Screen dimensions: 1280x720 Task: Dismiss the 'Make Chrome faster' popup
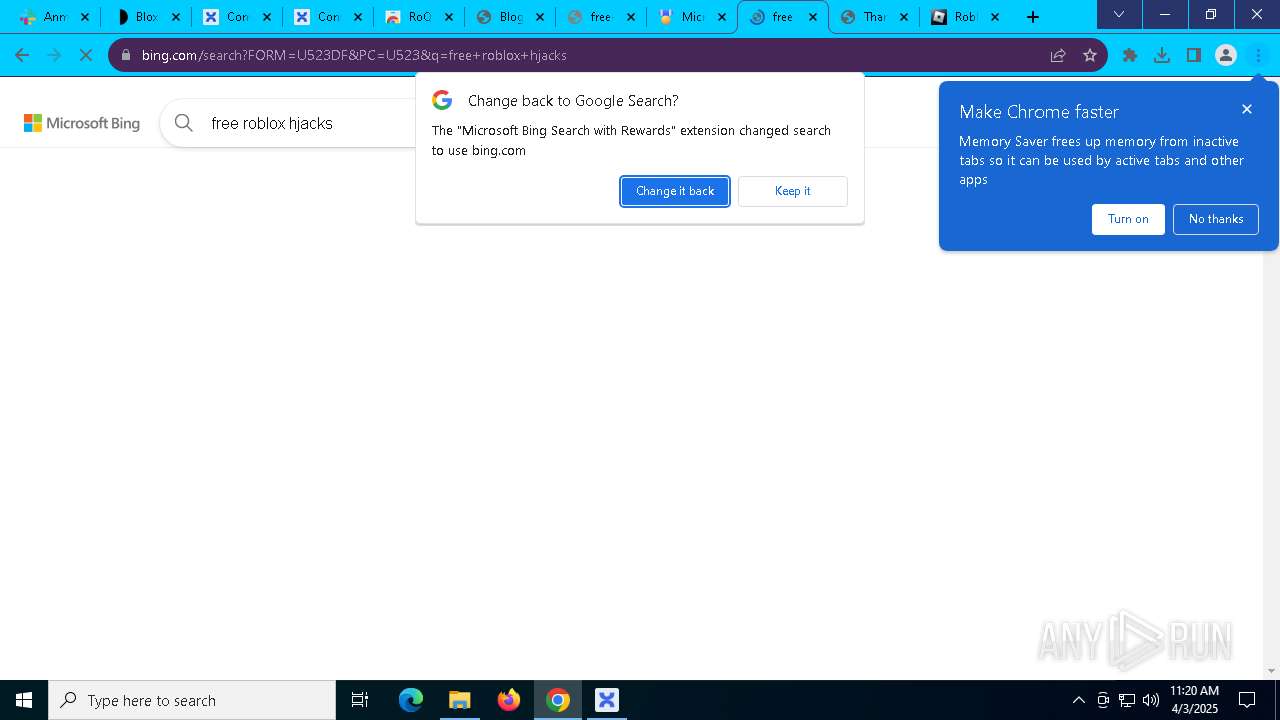point(1246,109)
